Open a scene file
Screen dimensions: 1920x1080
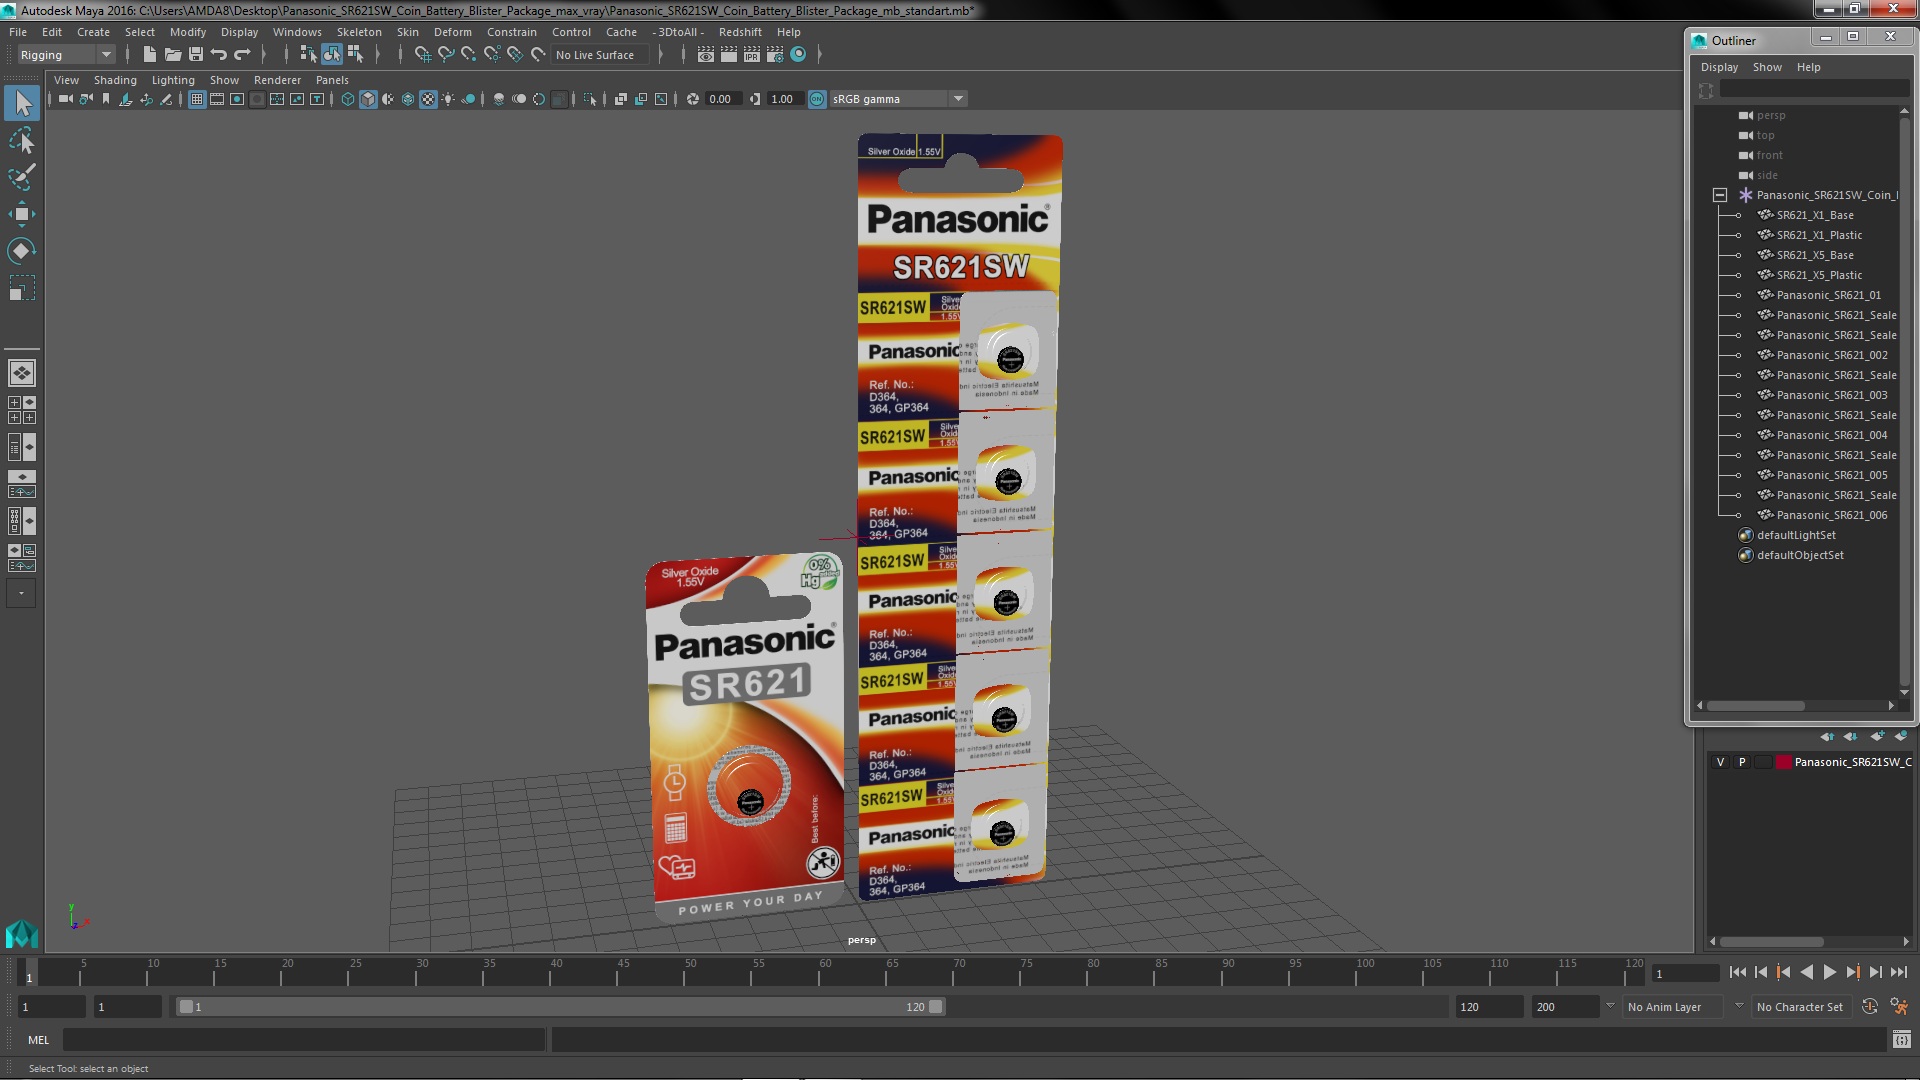(173, 55)
